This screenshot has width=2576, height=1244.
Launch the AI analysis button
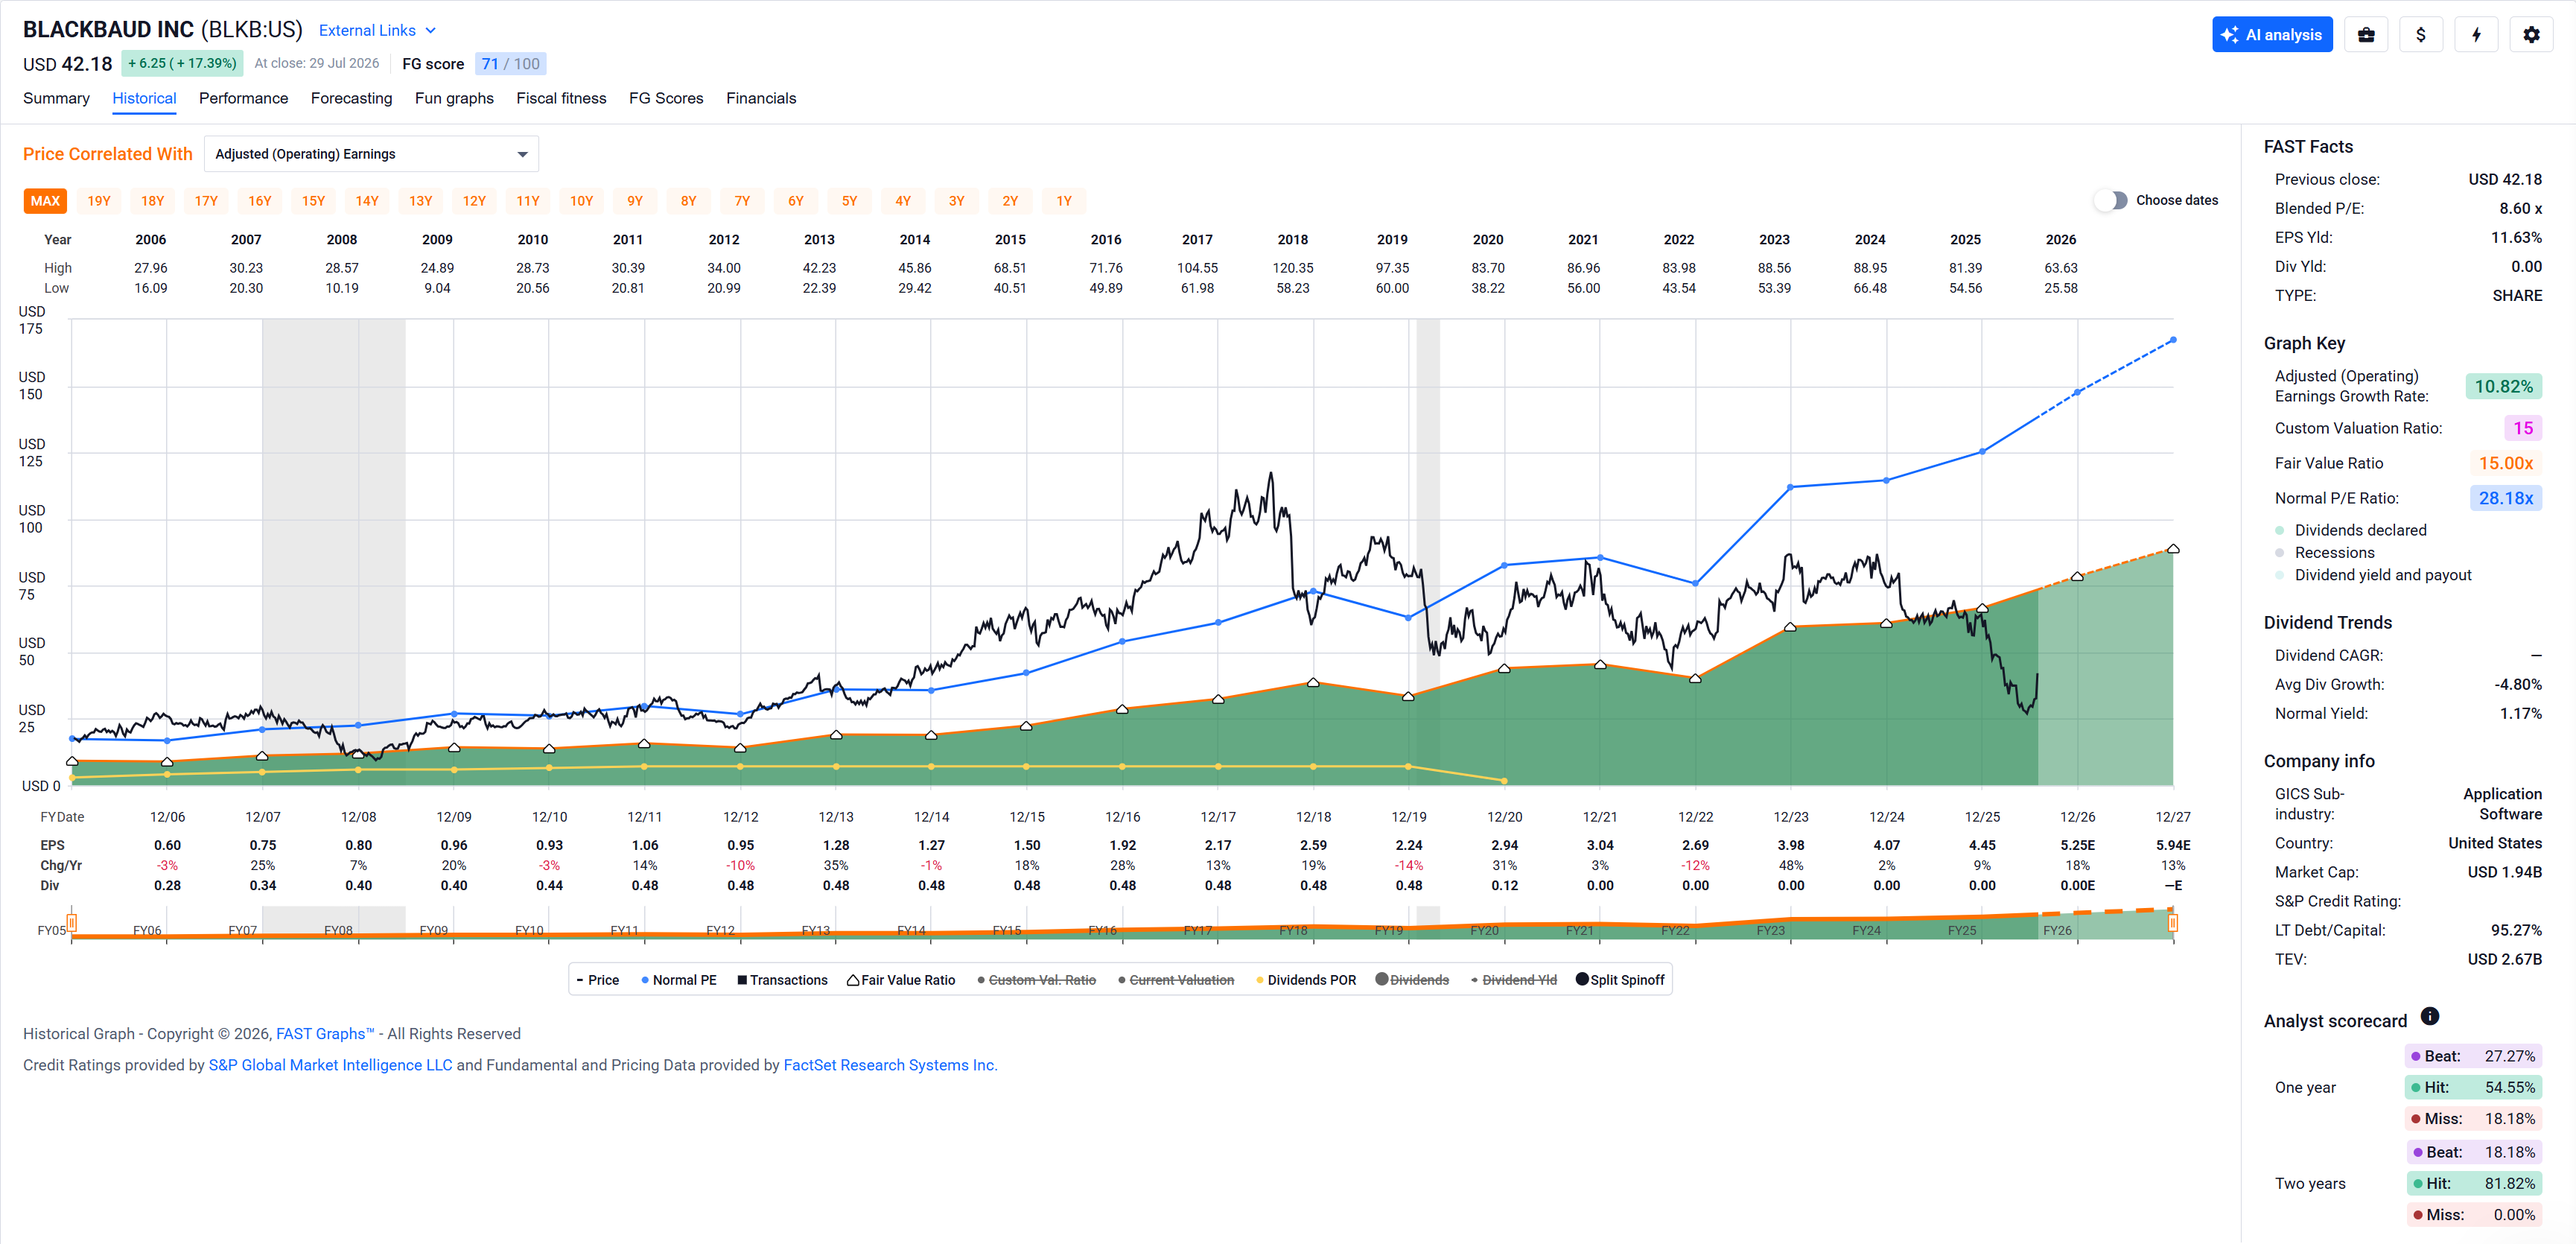click(x=2272, y=35)
